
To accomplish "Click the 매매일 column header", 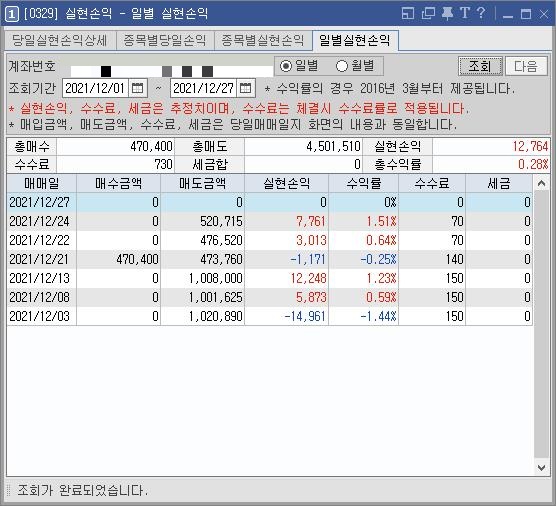I will pos(41,183).
